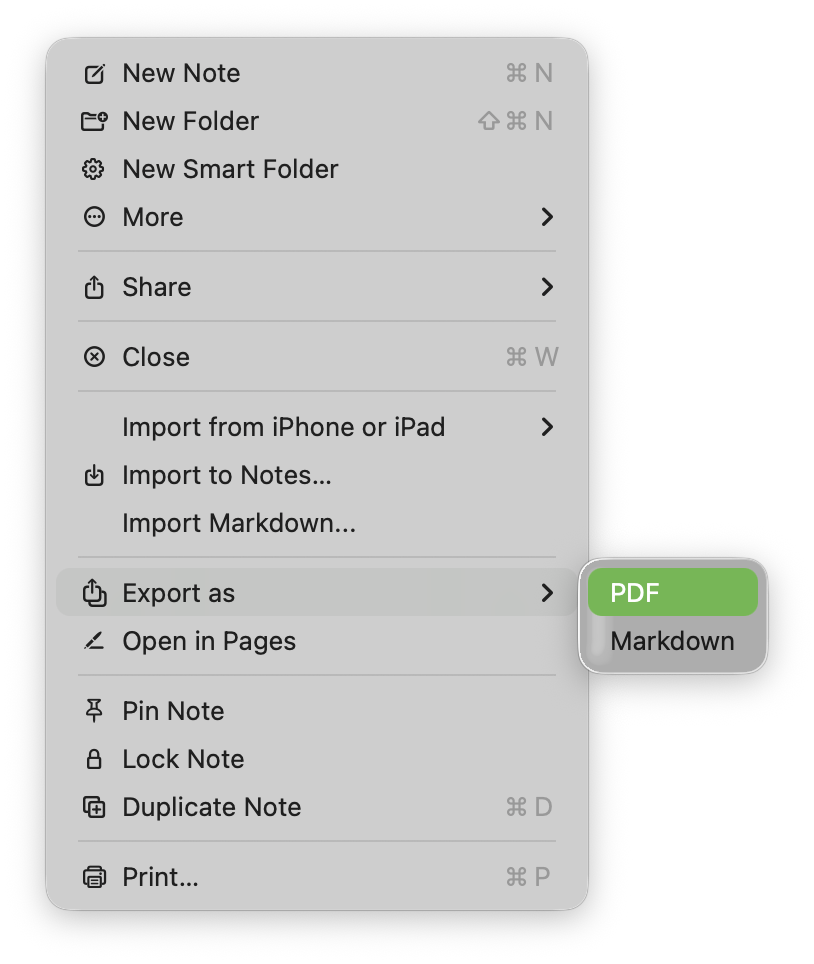Screen dimensions: 814x964
Task: Click the New Smart Folder gear icon
Action: [x=93, y=169]
